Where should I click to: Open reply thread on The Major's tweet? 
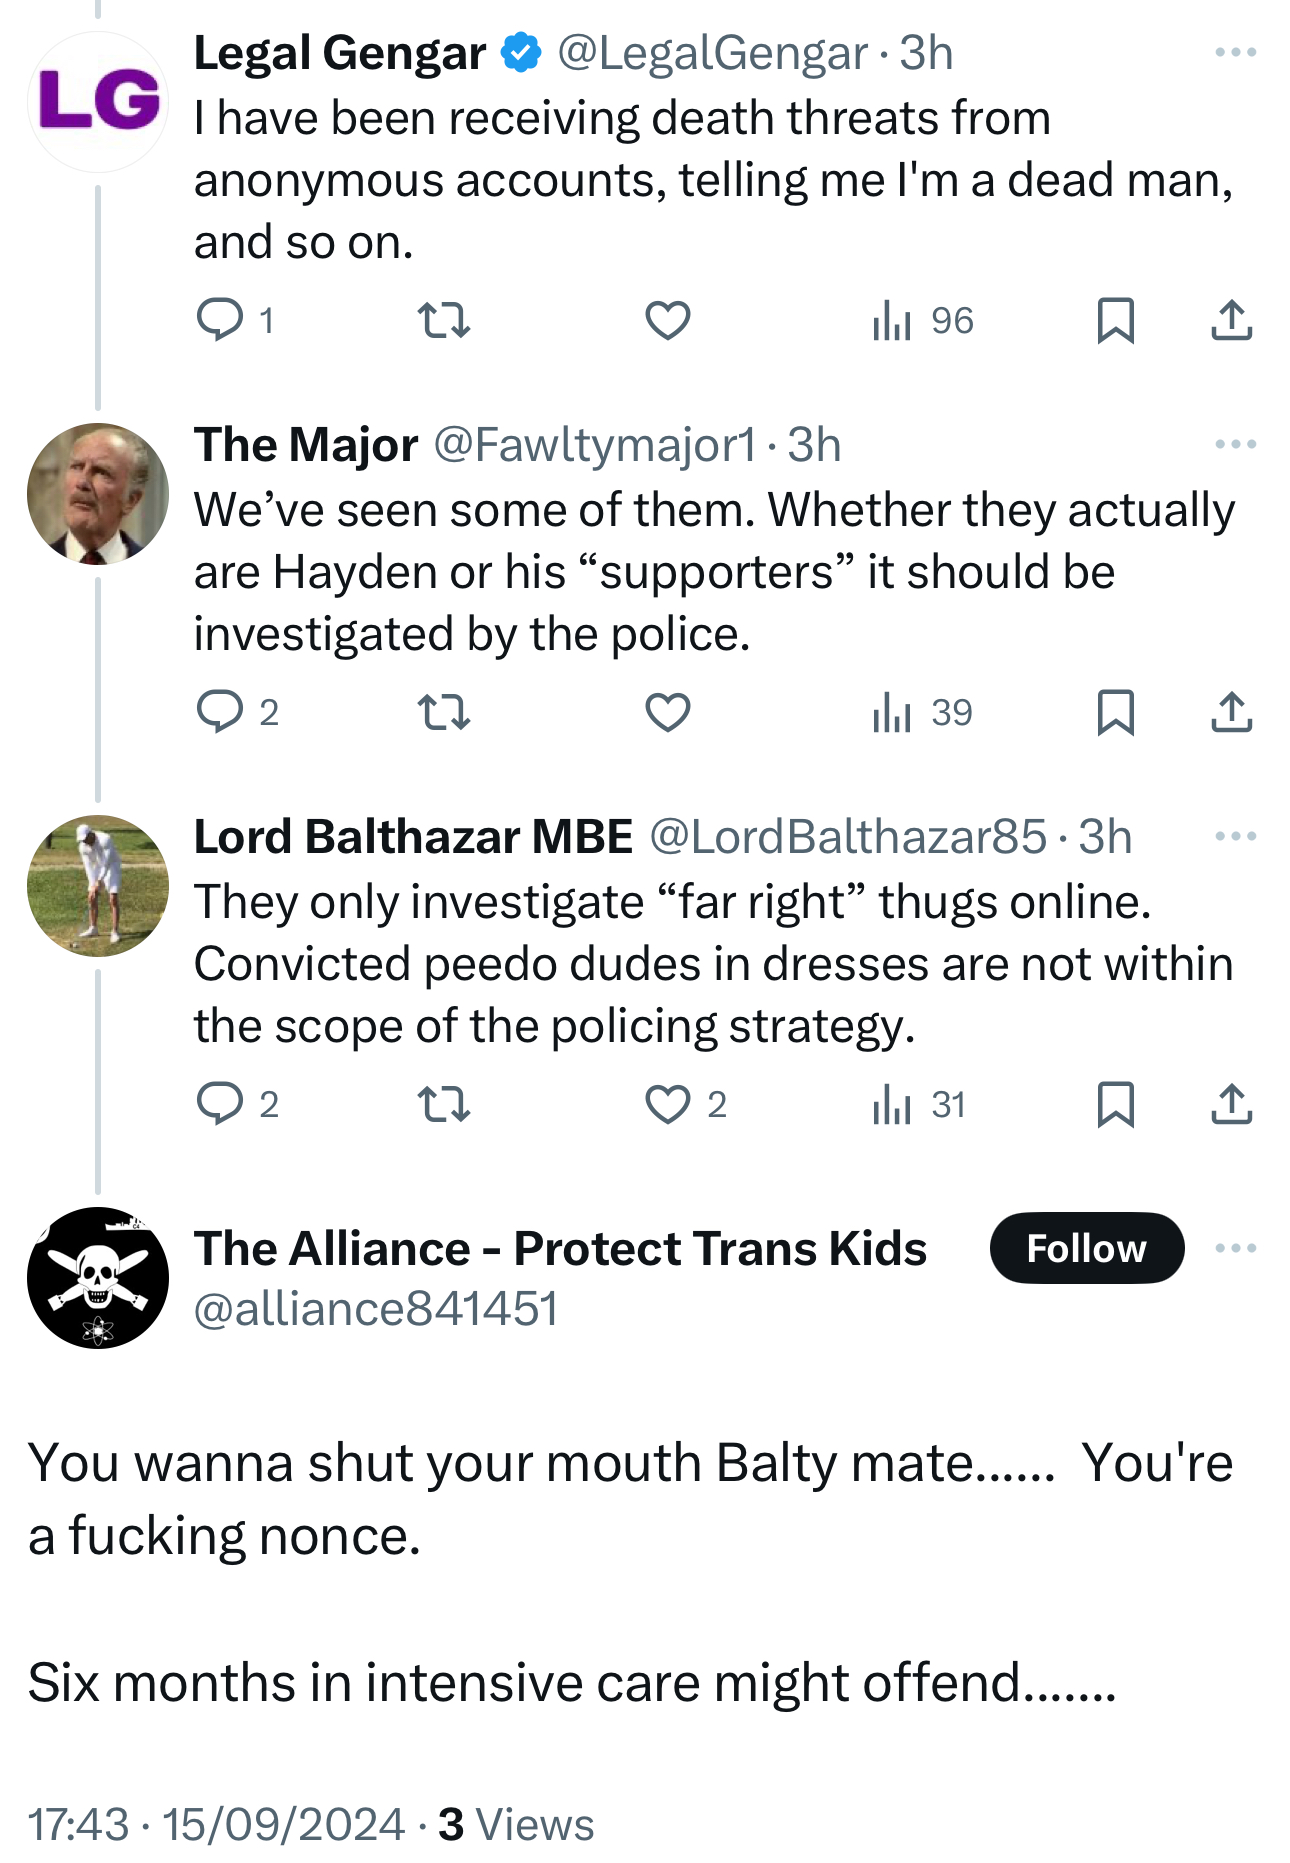pos(220,712)
